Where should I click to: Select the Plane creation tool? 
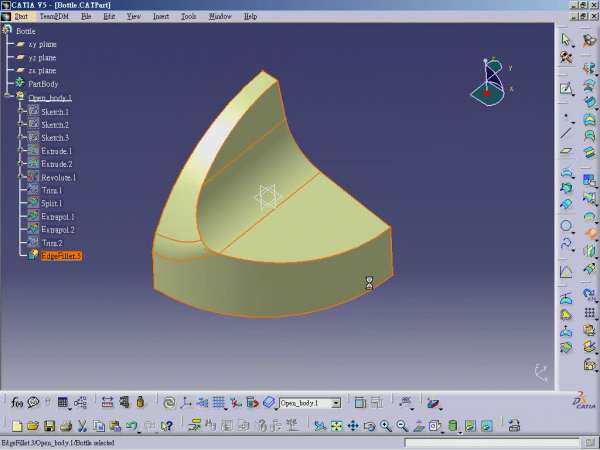pos(566,151)
